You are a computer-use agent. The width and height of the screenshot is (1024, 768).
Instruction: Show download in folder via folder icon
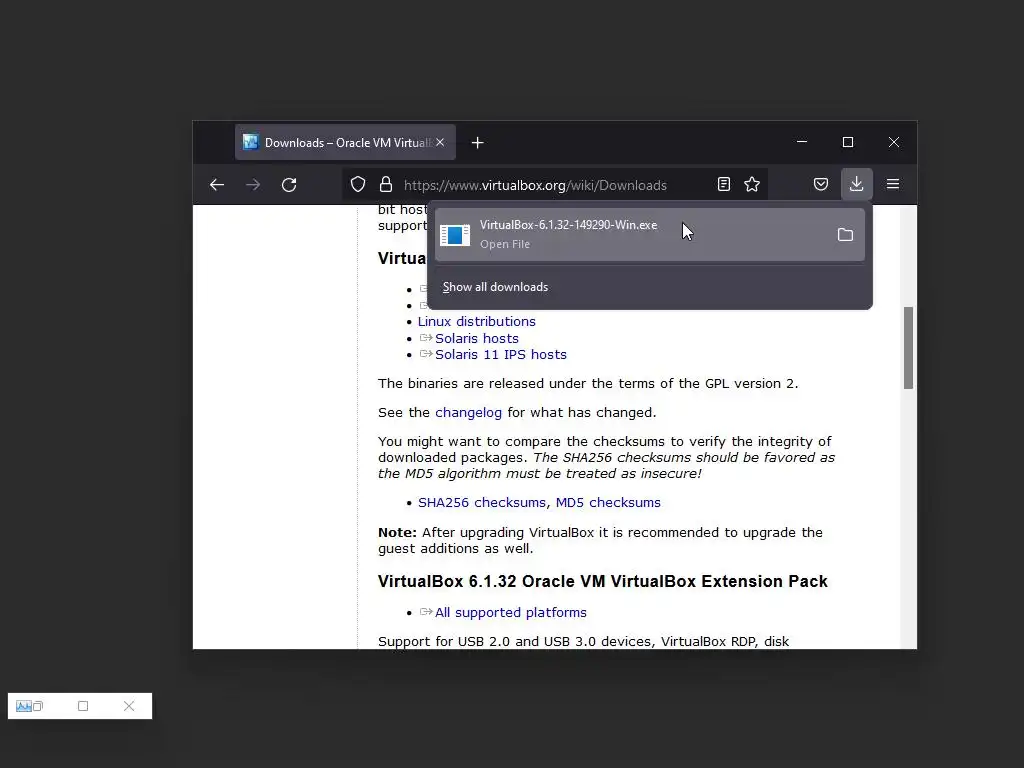(x=845, y=234)
